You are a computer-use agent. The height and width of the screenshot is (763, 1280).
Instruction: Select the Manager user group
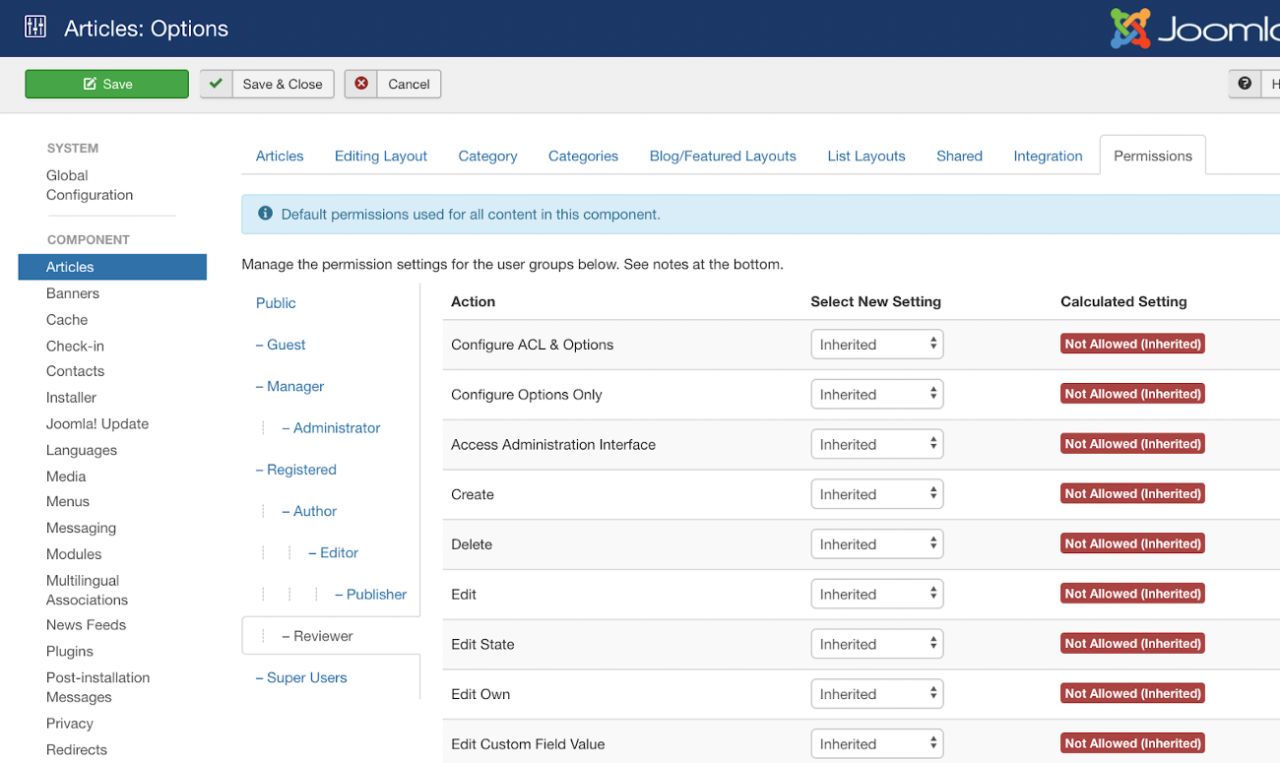[x=290, y=386]
